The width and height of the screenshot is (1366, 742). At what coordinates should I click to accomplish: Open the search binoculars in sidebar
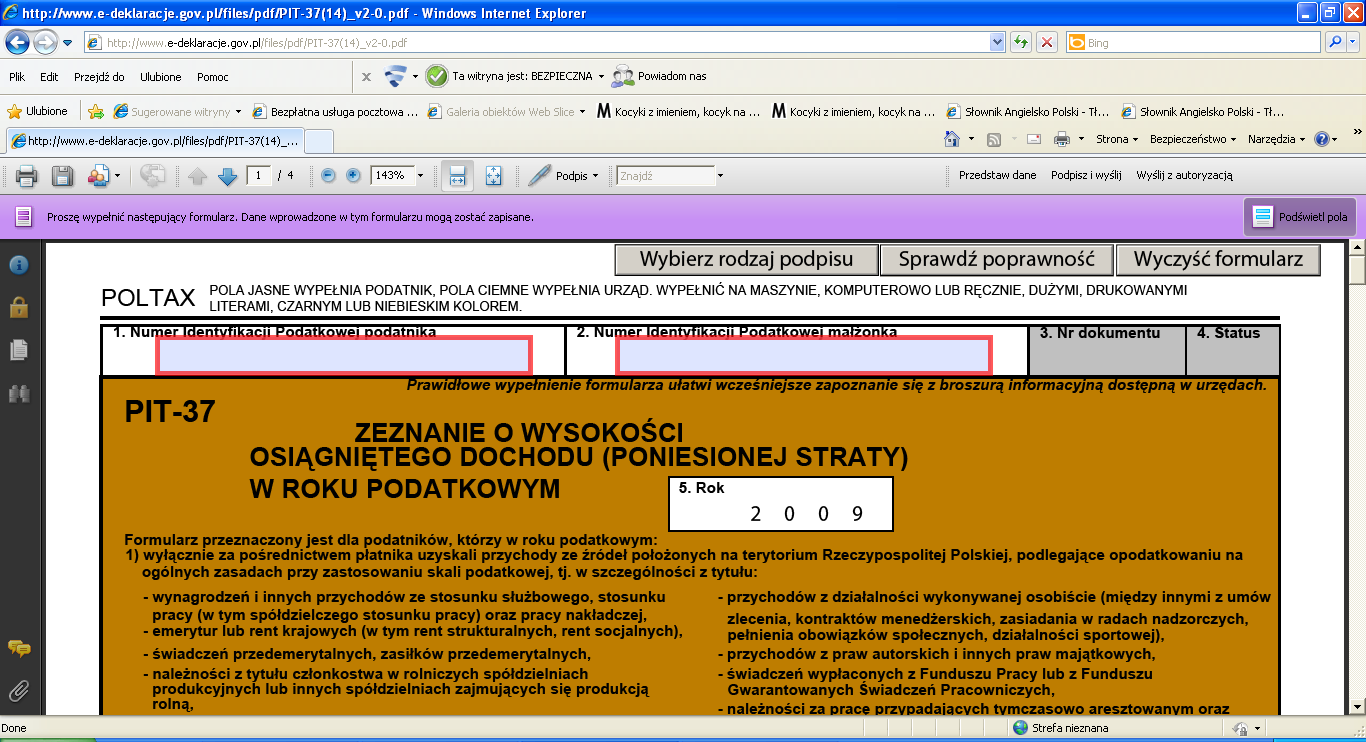(x=18, y=393)
